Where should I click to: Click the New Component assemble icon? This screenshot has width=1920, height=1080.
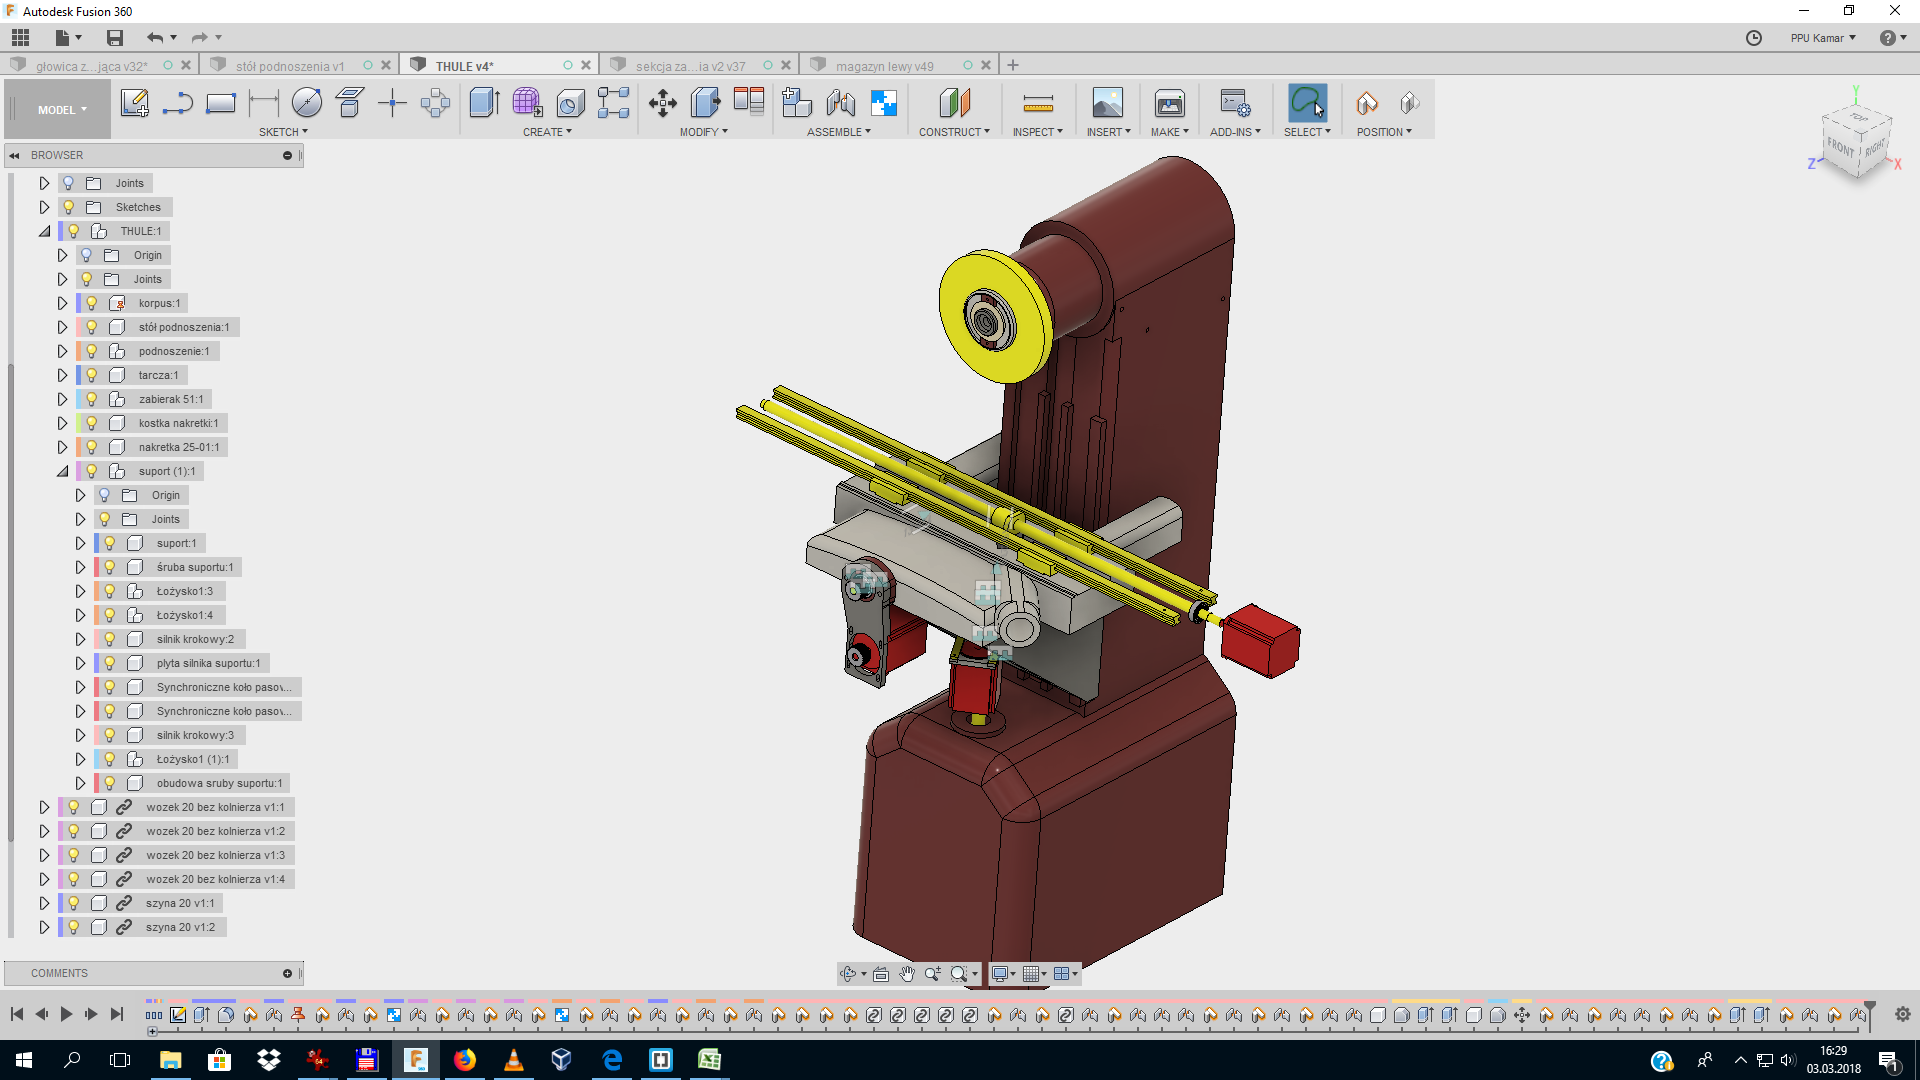(797, 103)
